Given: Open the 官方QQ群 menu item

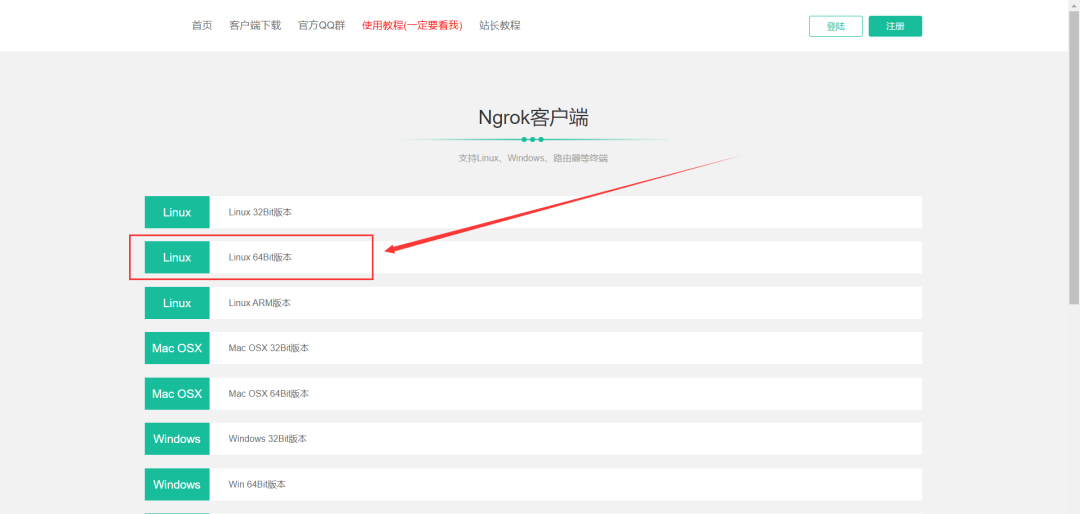Looking at the screenshot, I should click(321, 25).
